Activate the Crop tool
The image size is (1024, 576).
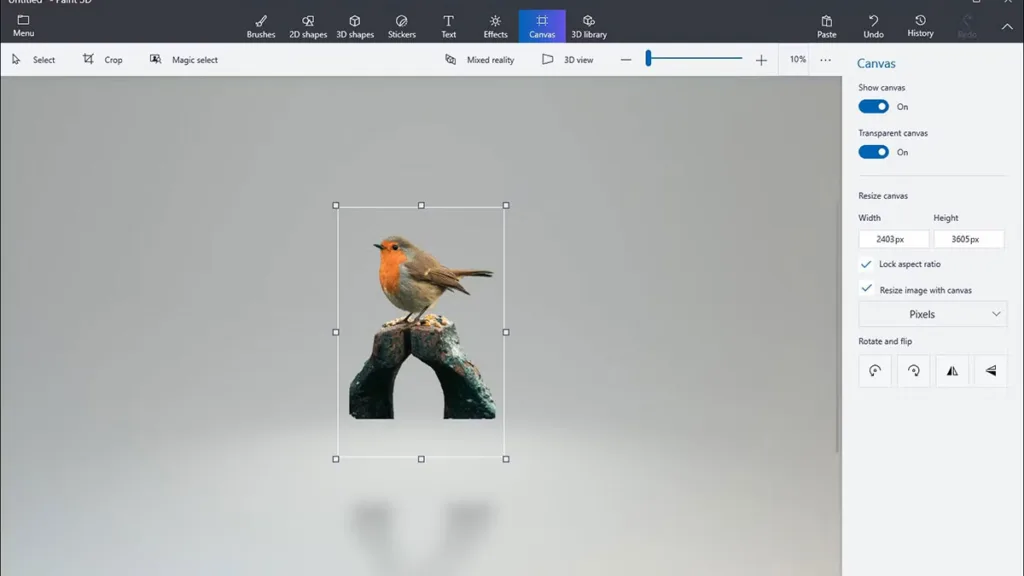point(103,59)
